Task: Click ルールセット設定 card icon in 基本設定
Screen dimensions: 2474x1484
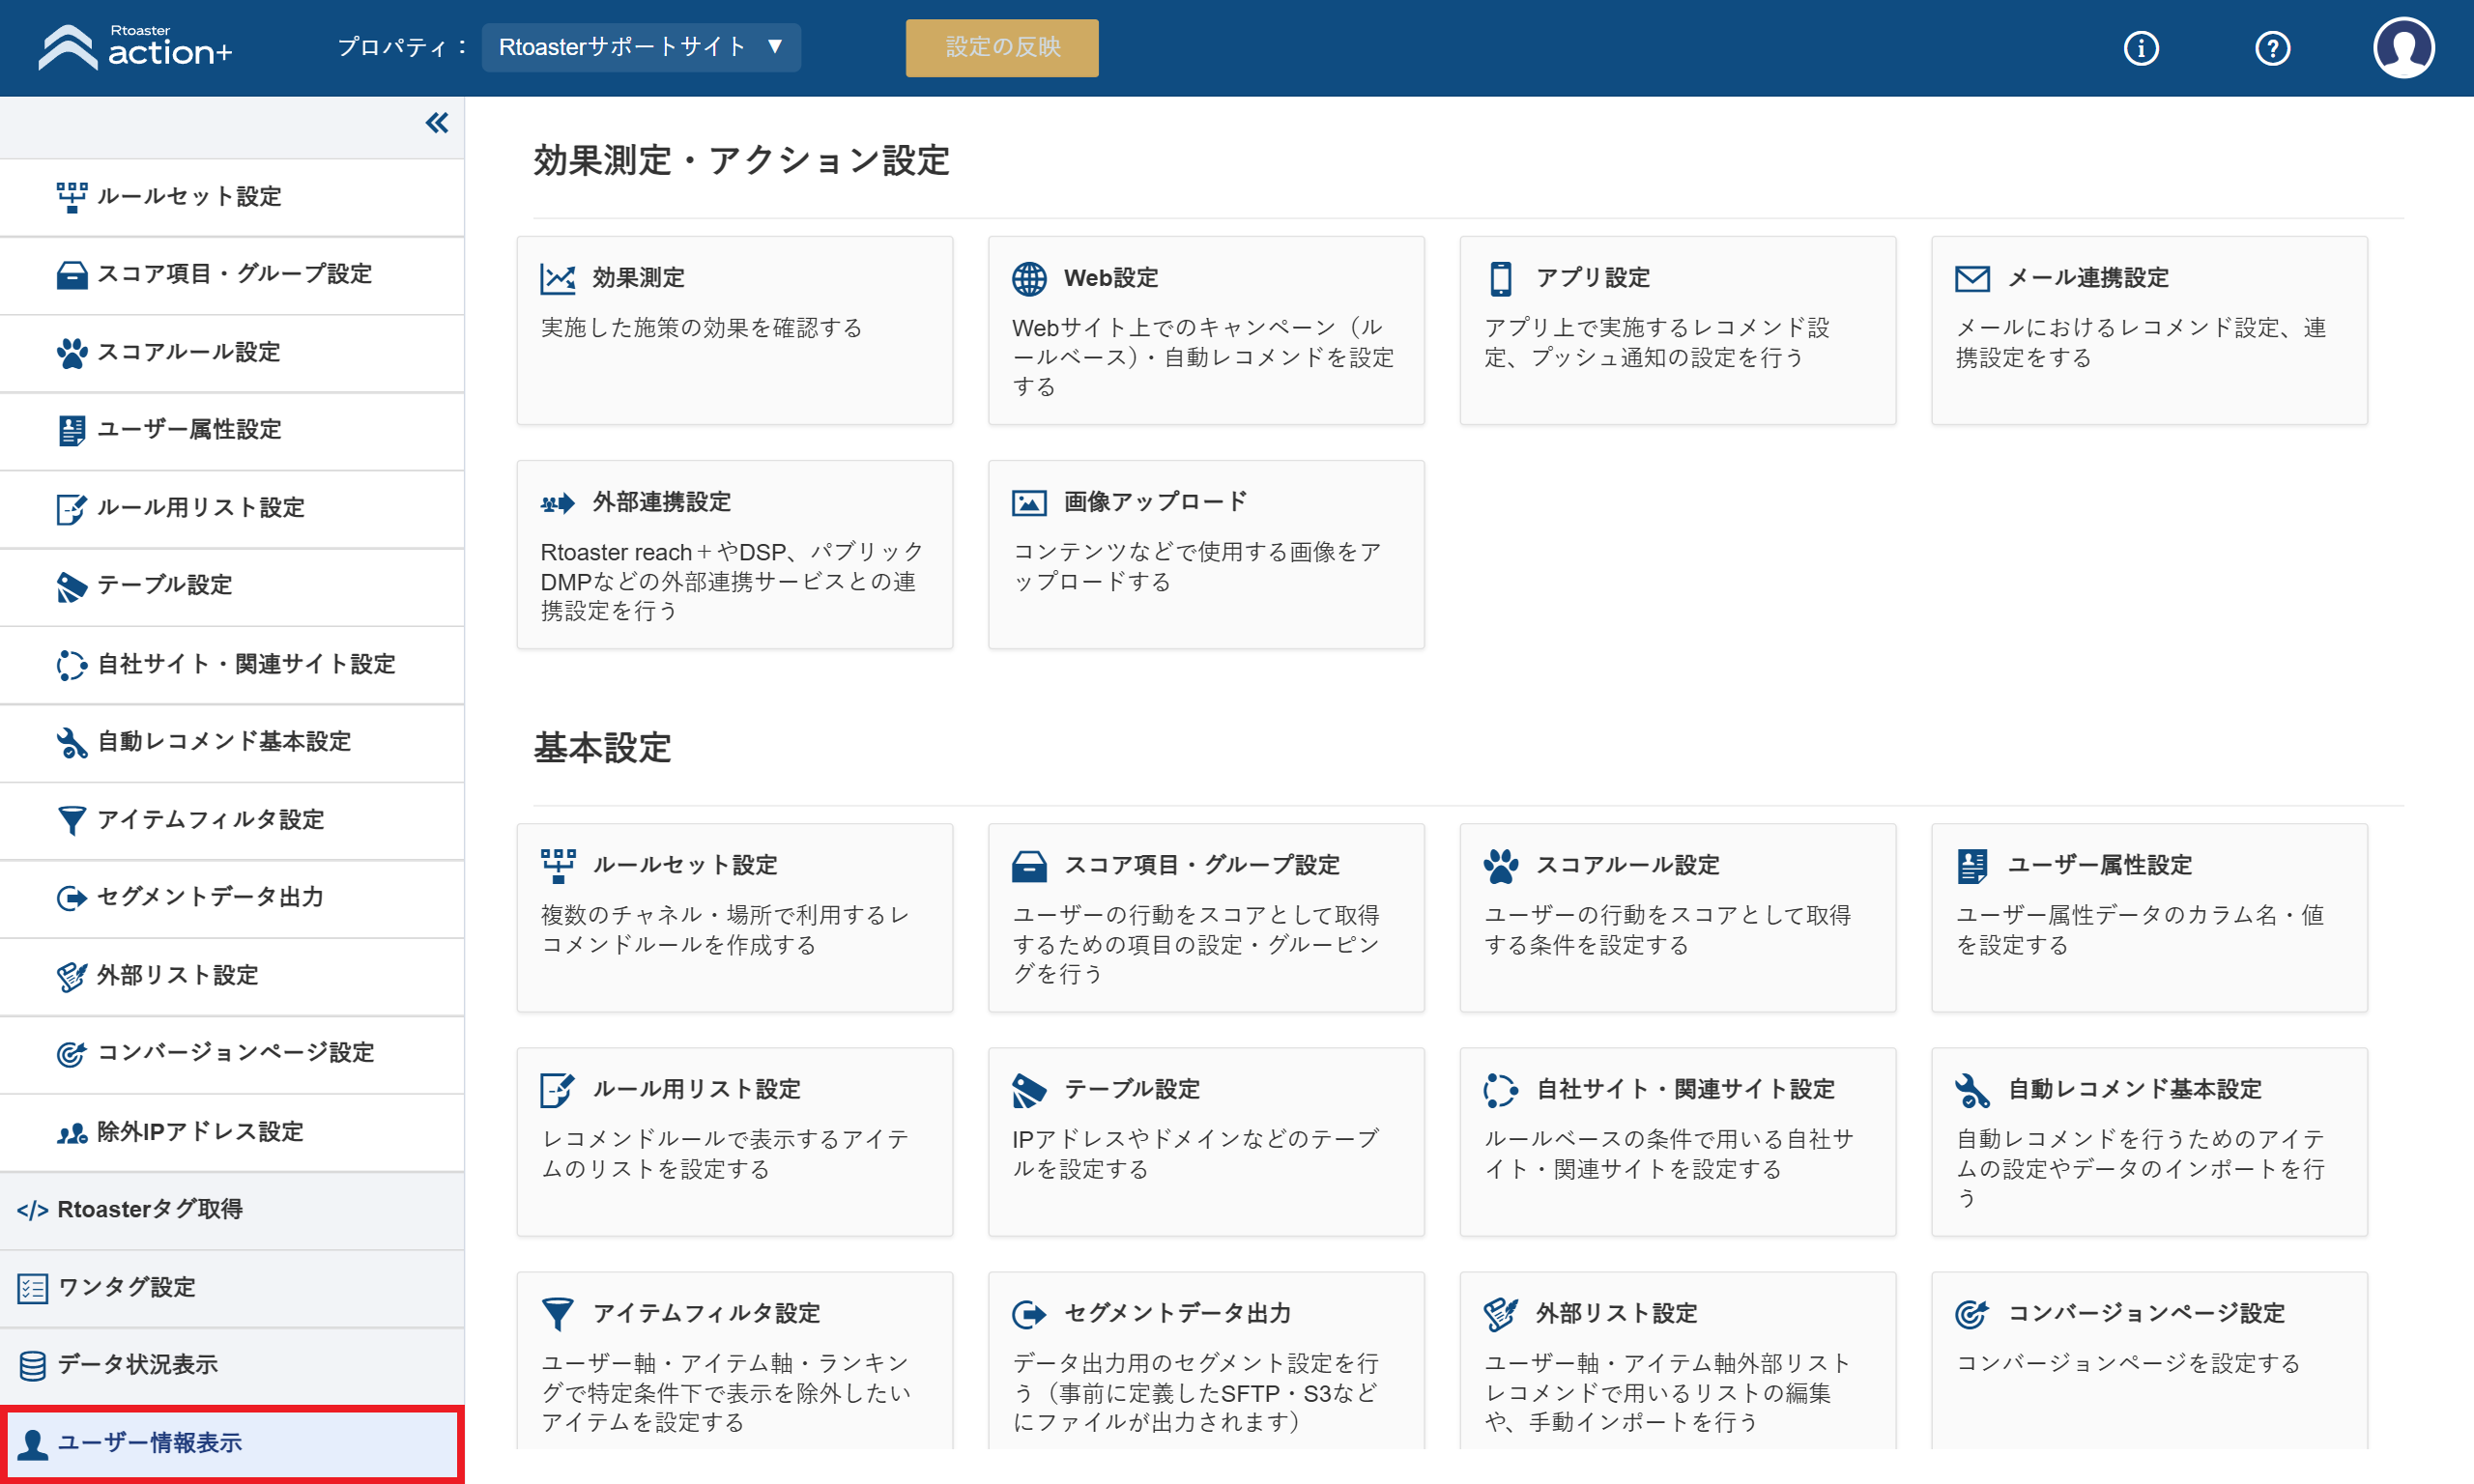Action: pyautogui.click(x=558, y=866)
